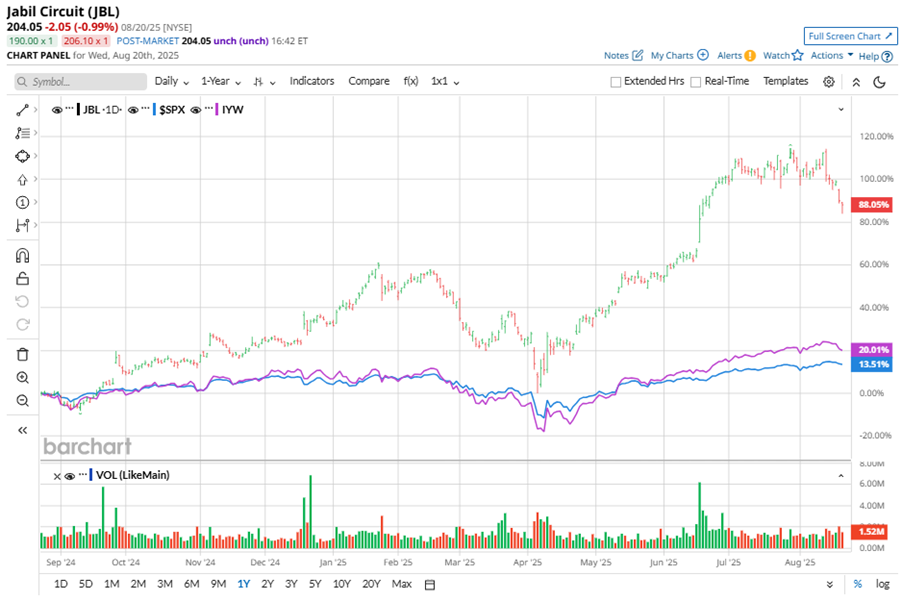Click the padlock lock-drawings icon

pyautogui.click(x=22, y=278)
